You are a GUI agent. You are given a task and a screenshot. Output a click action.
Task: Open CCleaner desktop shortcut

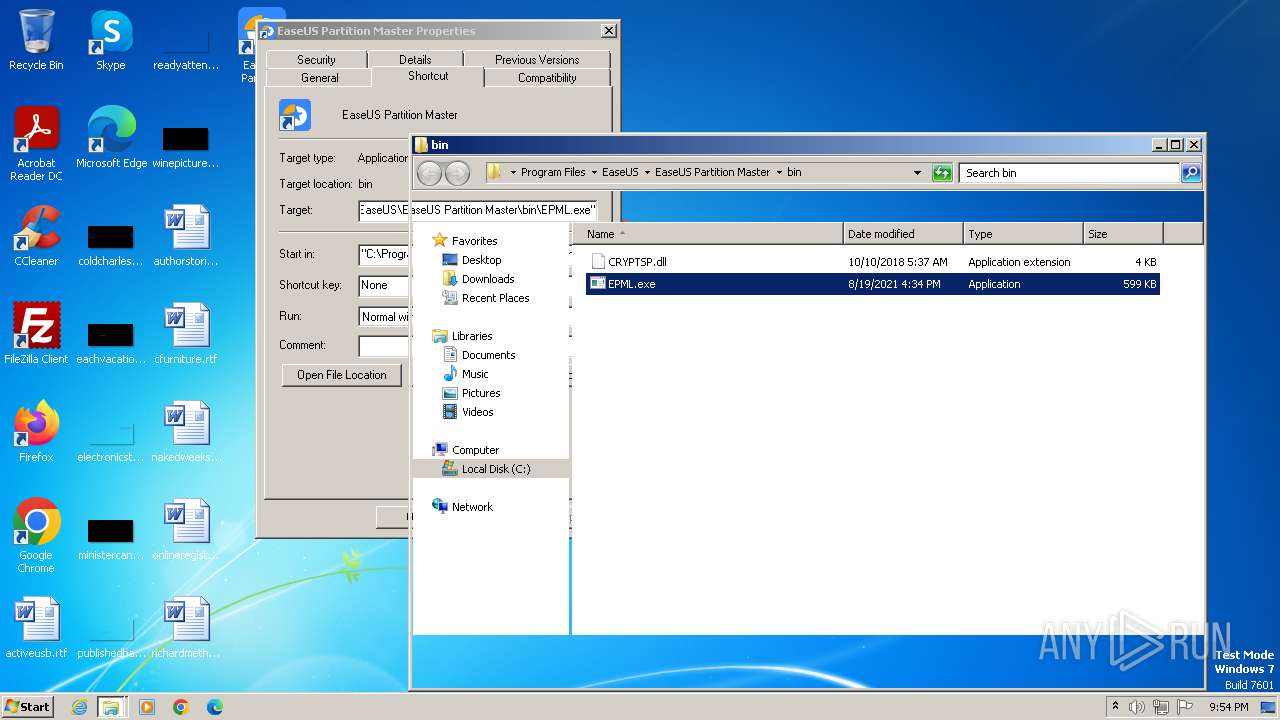coord(36,236)
